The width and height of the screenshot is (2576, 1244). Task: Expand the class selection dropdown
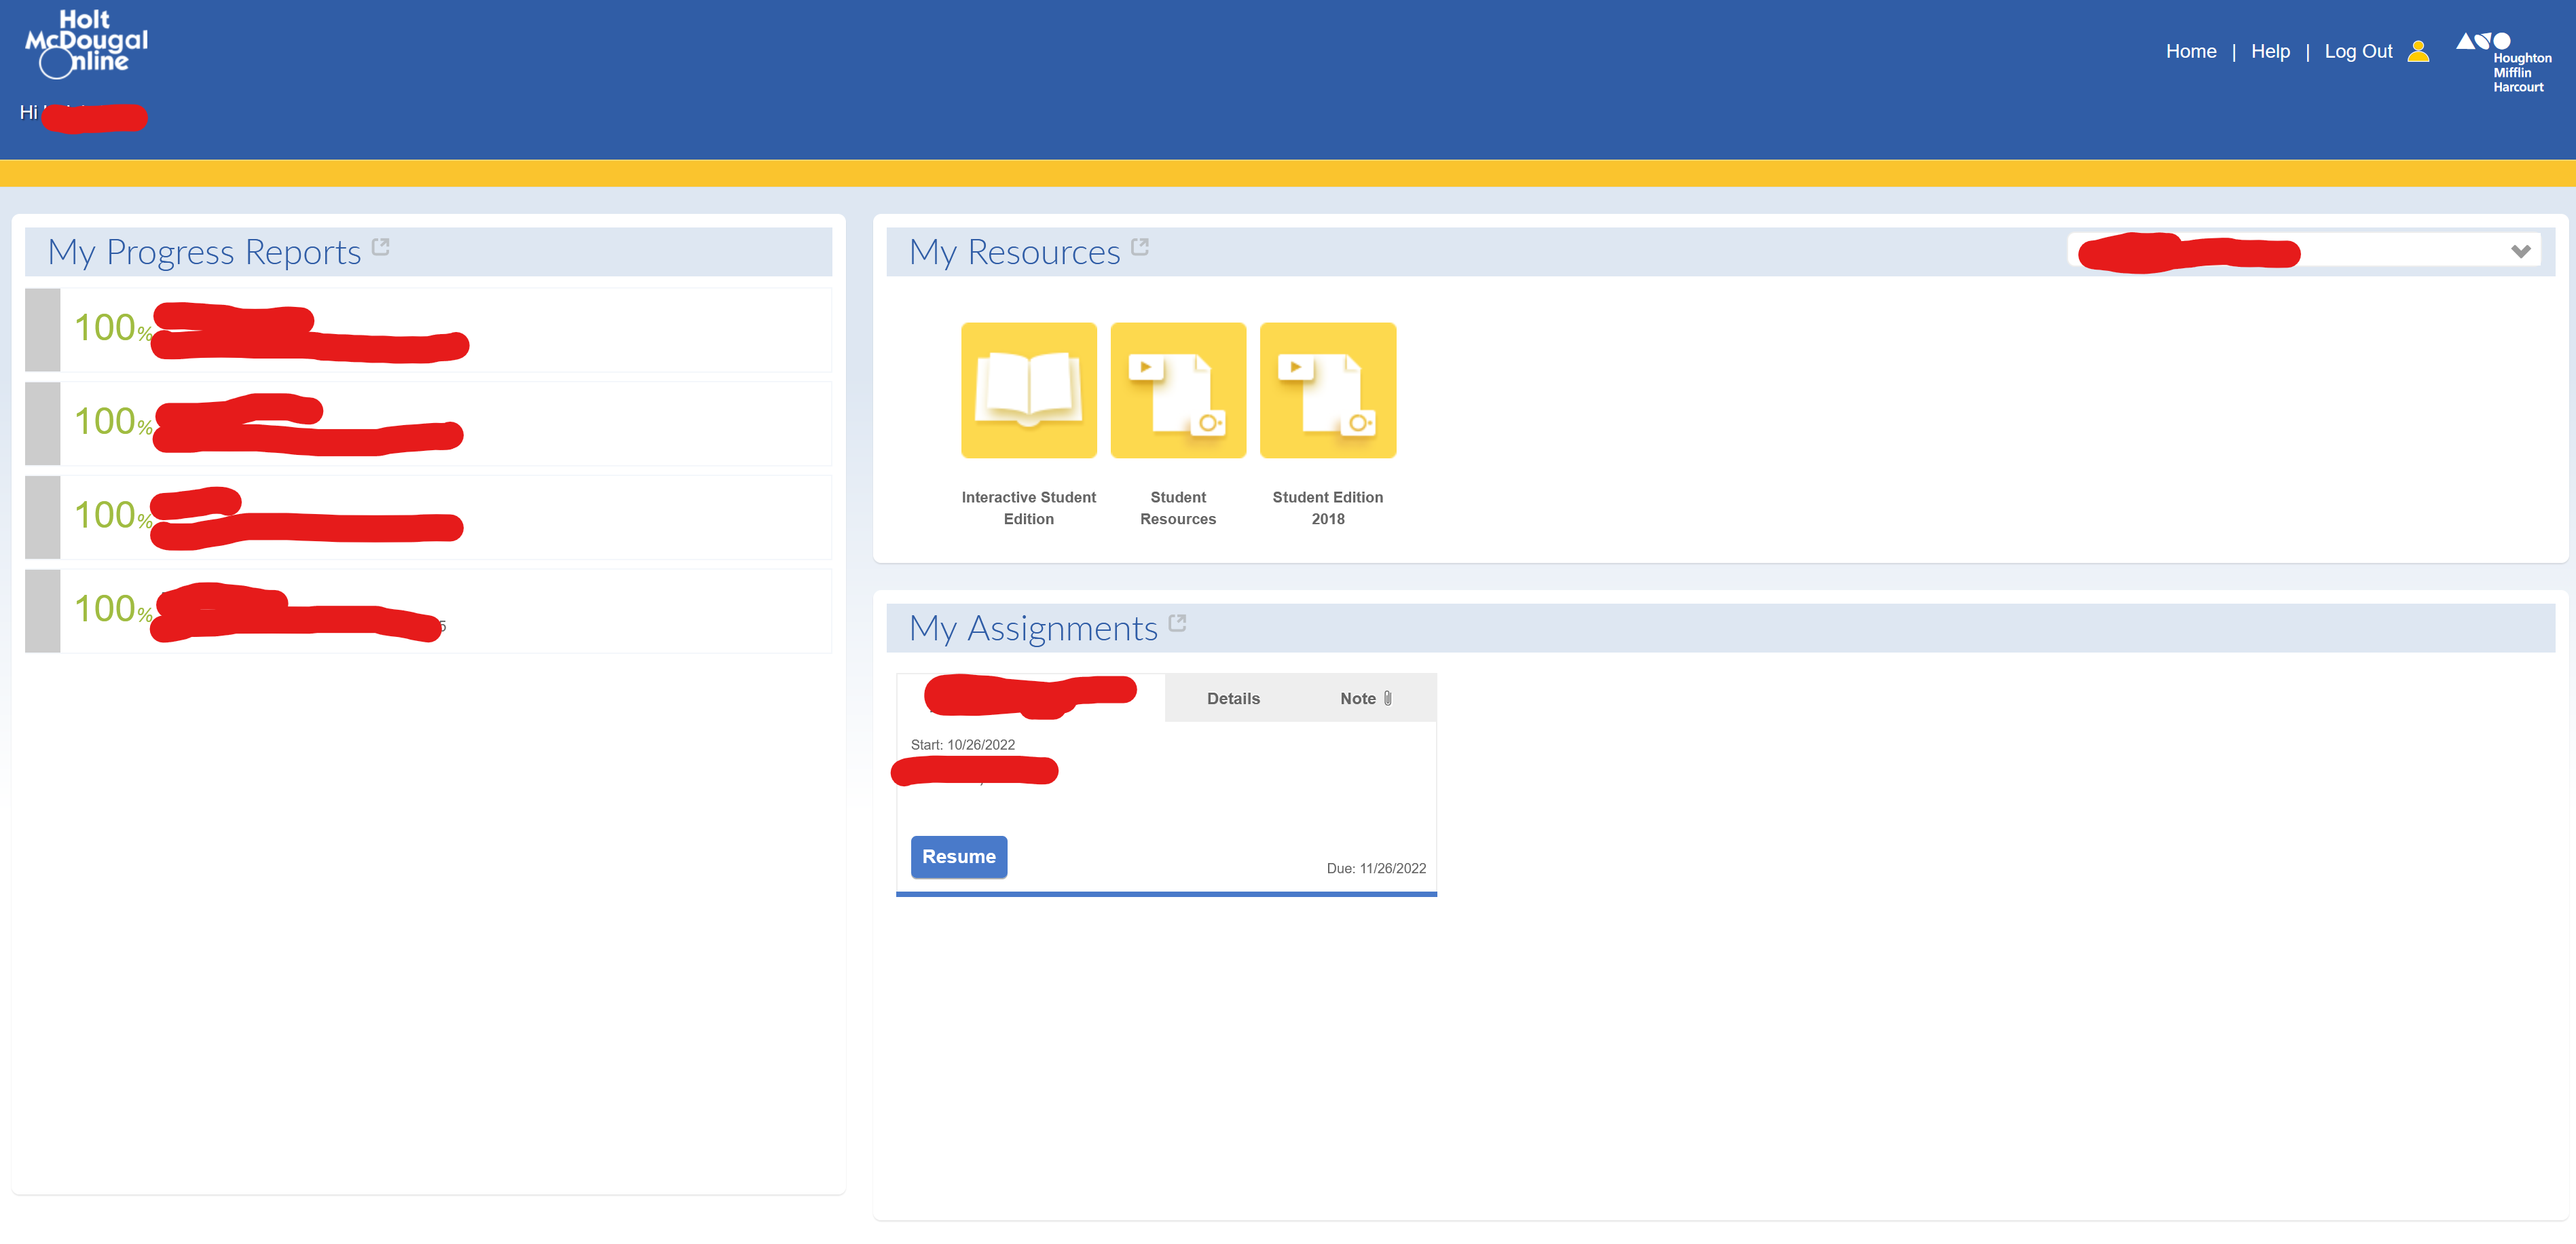click(x=2520, y=253)
